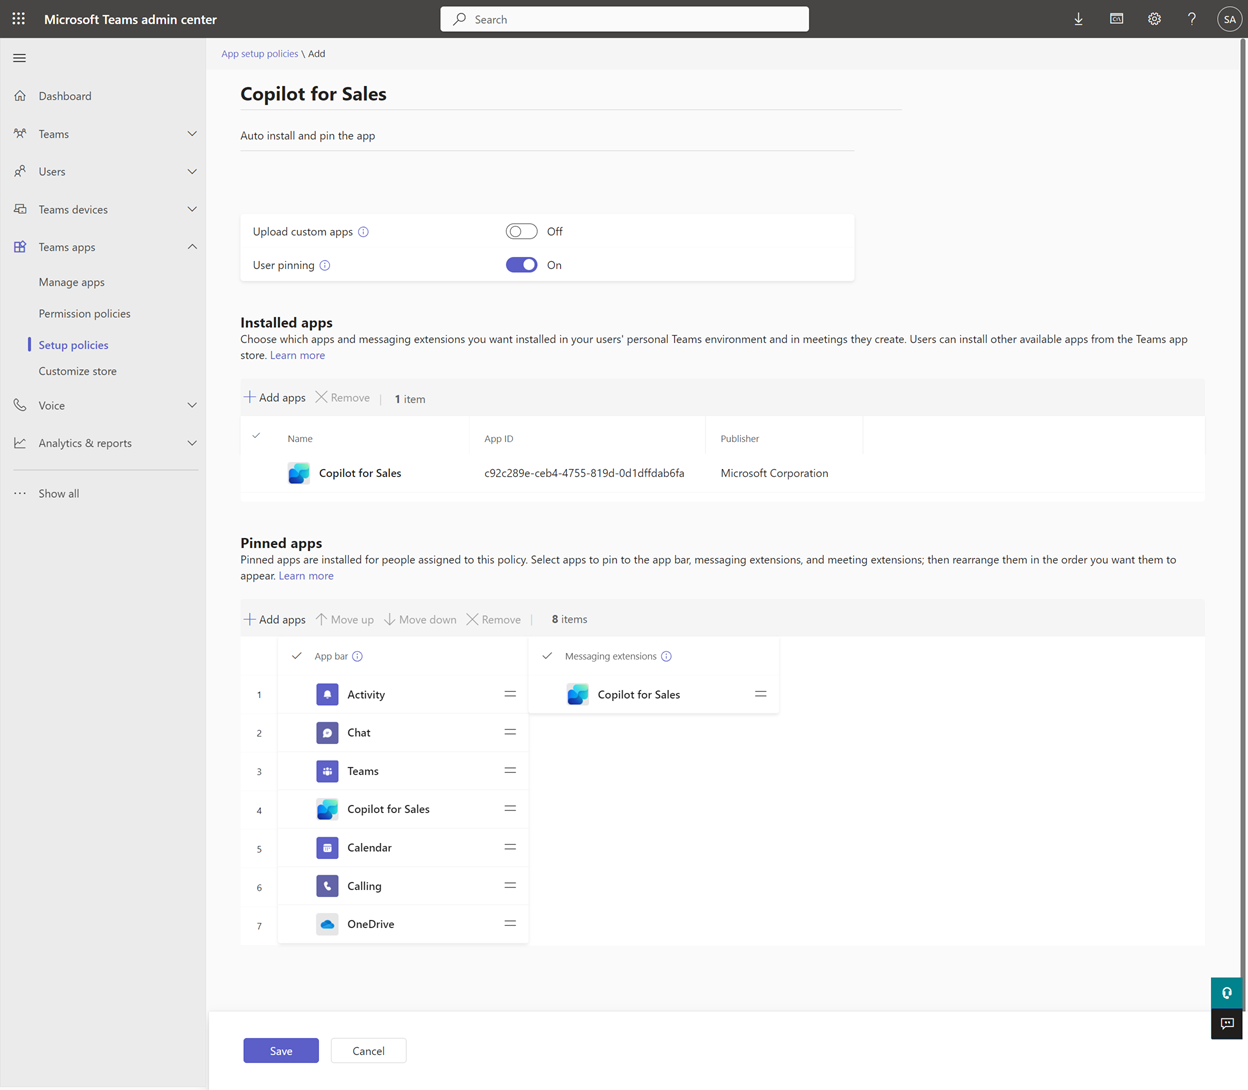Collapse the navigation with the hamburger icon
1248x1090 pixels.
pos(19,57)
